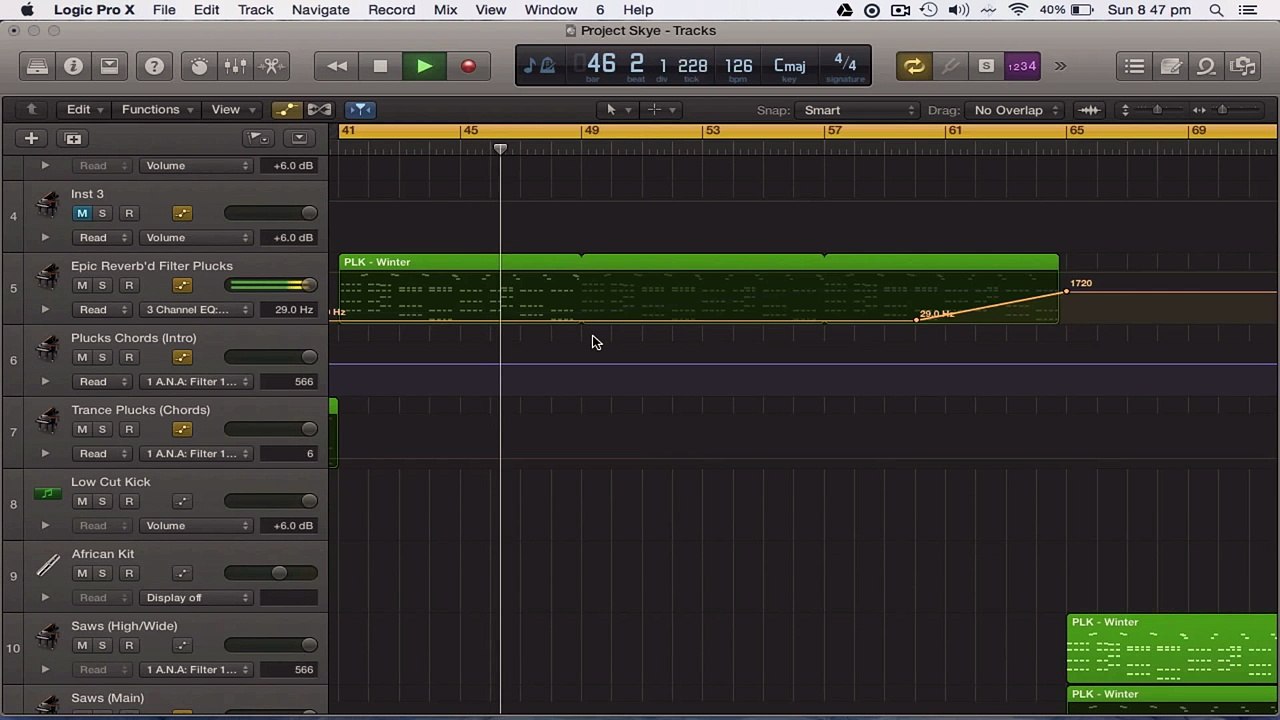Viewport: 1280px width, 720px height.
Task: Select the PLK - Winter region on track 5
Action: [x=699, y=289]
